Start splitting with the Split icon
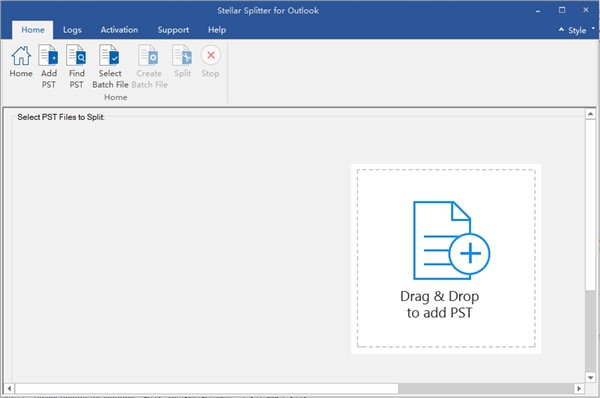Viewport: 600px width, 398px height. pyautogui.click(x=182, y=55)
